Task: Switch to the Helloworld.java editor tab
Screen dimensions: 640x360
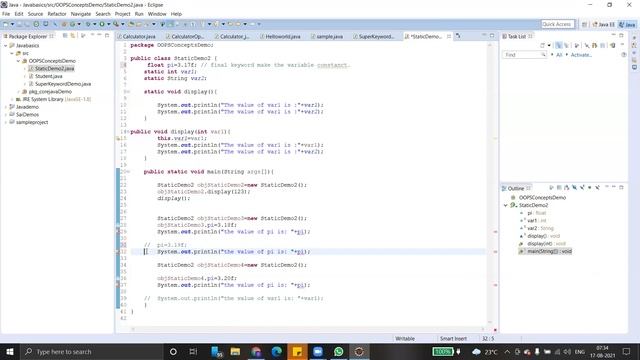Action: (280, 36)
